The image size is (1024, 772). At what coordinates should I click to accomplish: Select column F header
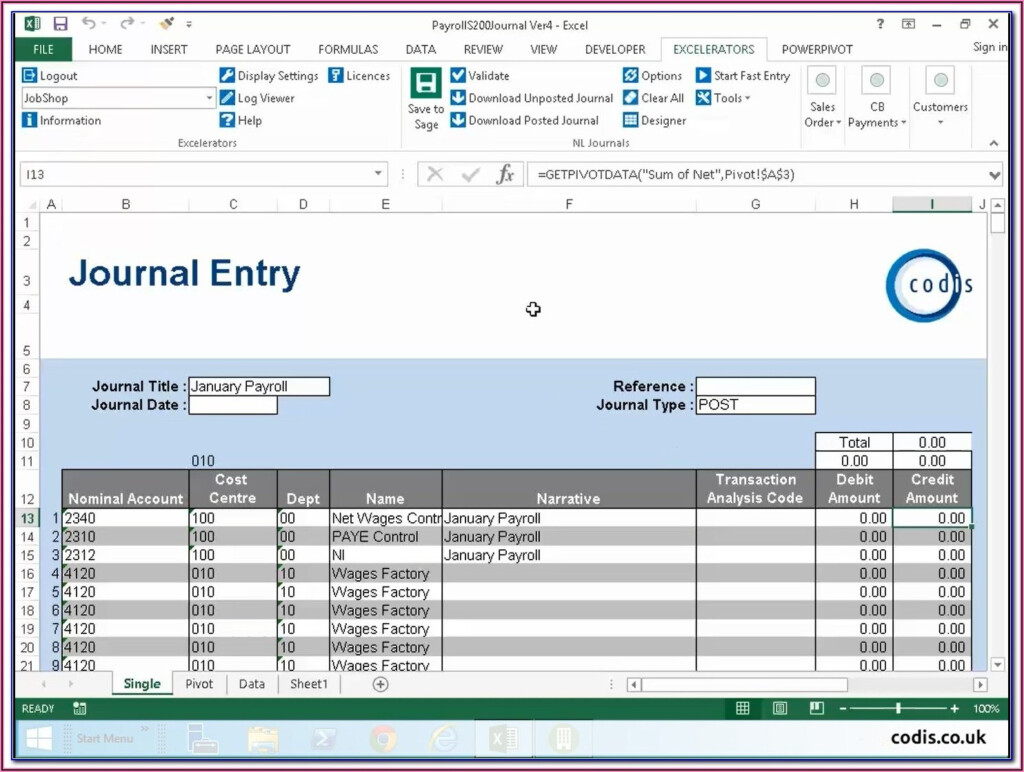(x=569, y=204)
